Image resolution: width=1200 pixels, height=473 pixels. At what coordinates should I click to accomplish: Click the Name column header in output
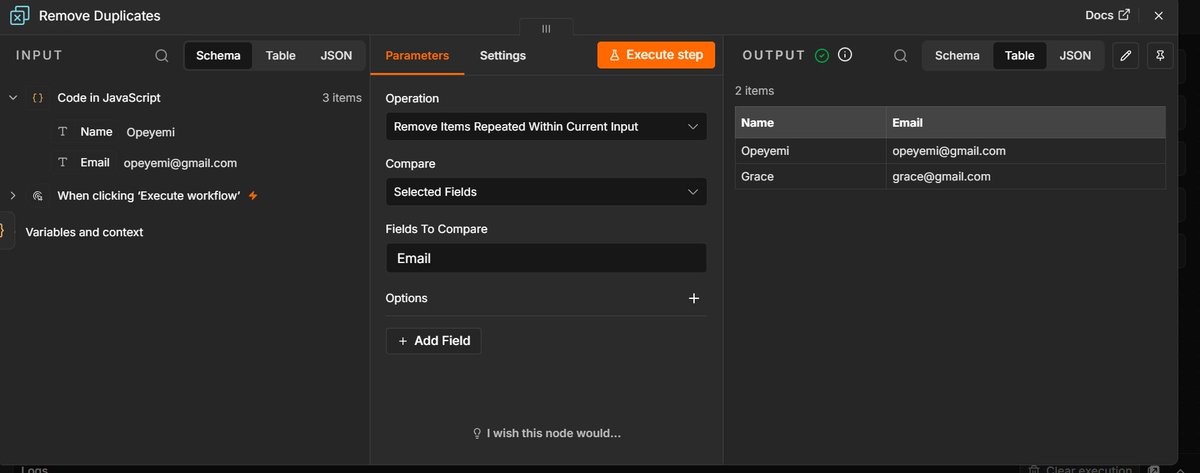pyautogui.click(x=811, y=123)
